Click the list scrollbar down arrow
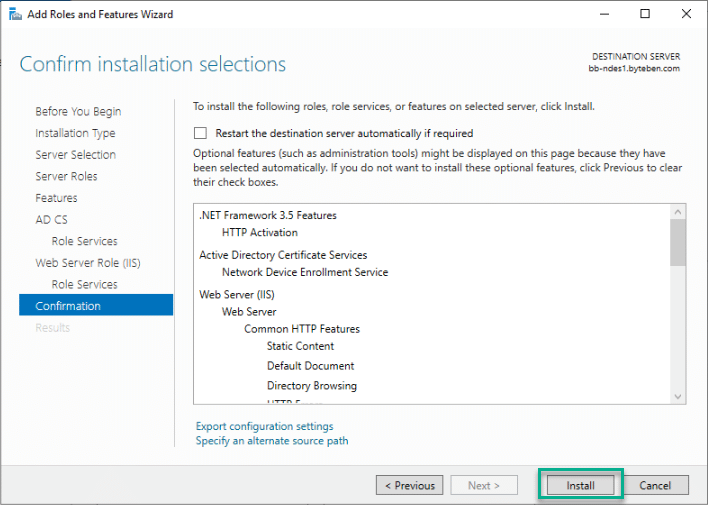 point(678,397)
